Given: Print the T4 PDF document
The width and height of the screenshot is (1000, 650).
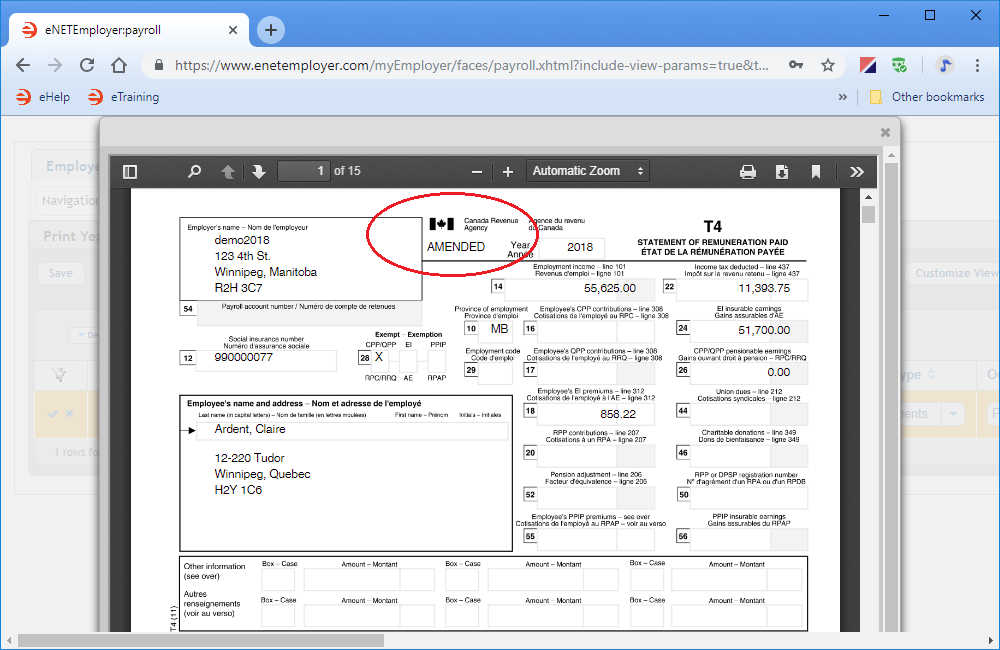Looking at the screenshot, I should click(747, 171).
